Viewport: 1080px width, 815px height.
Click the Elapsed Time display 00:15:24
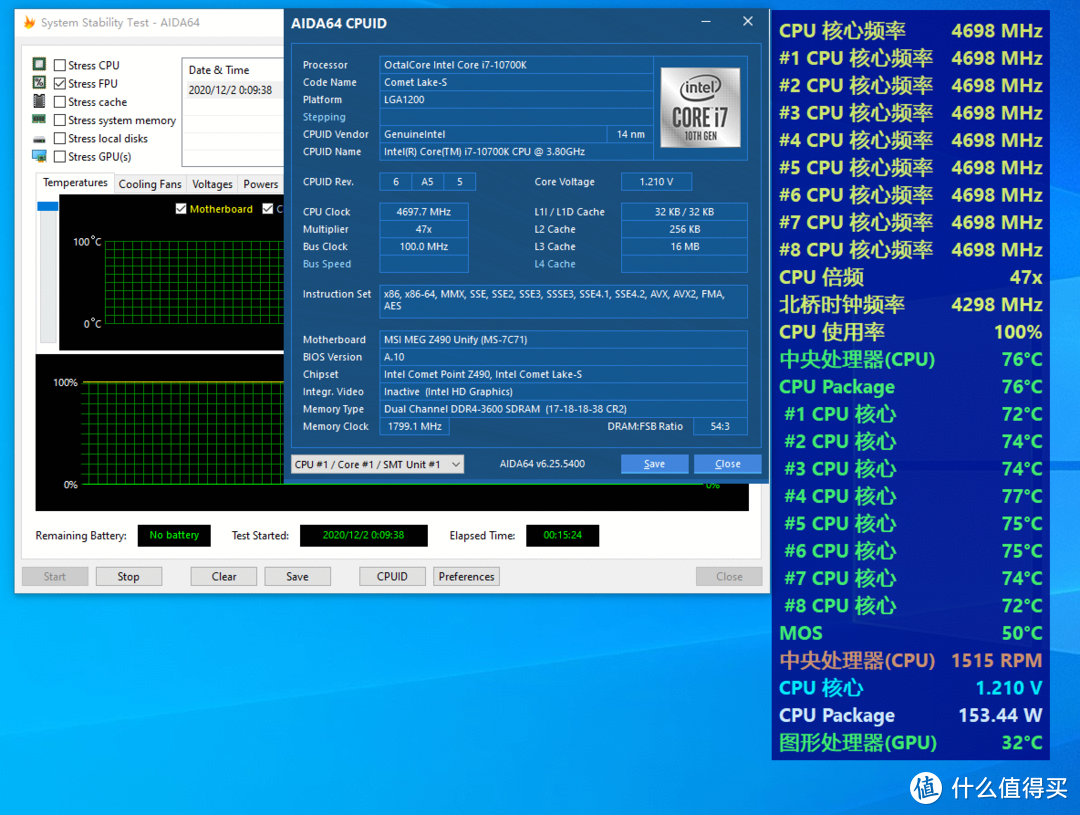click(562, 535)
